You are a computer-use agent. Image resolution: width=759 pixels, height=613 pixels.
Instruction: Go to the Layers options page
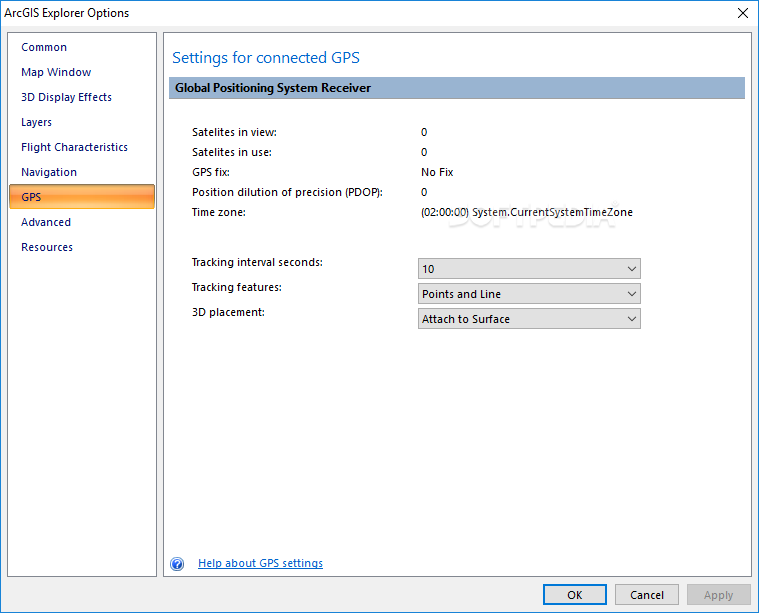(36, 123)
